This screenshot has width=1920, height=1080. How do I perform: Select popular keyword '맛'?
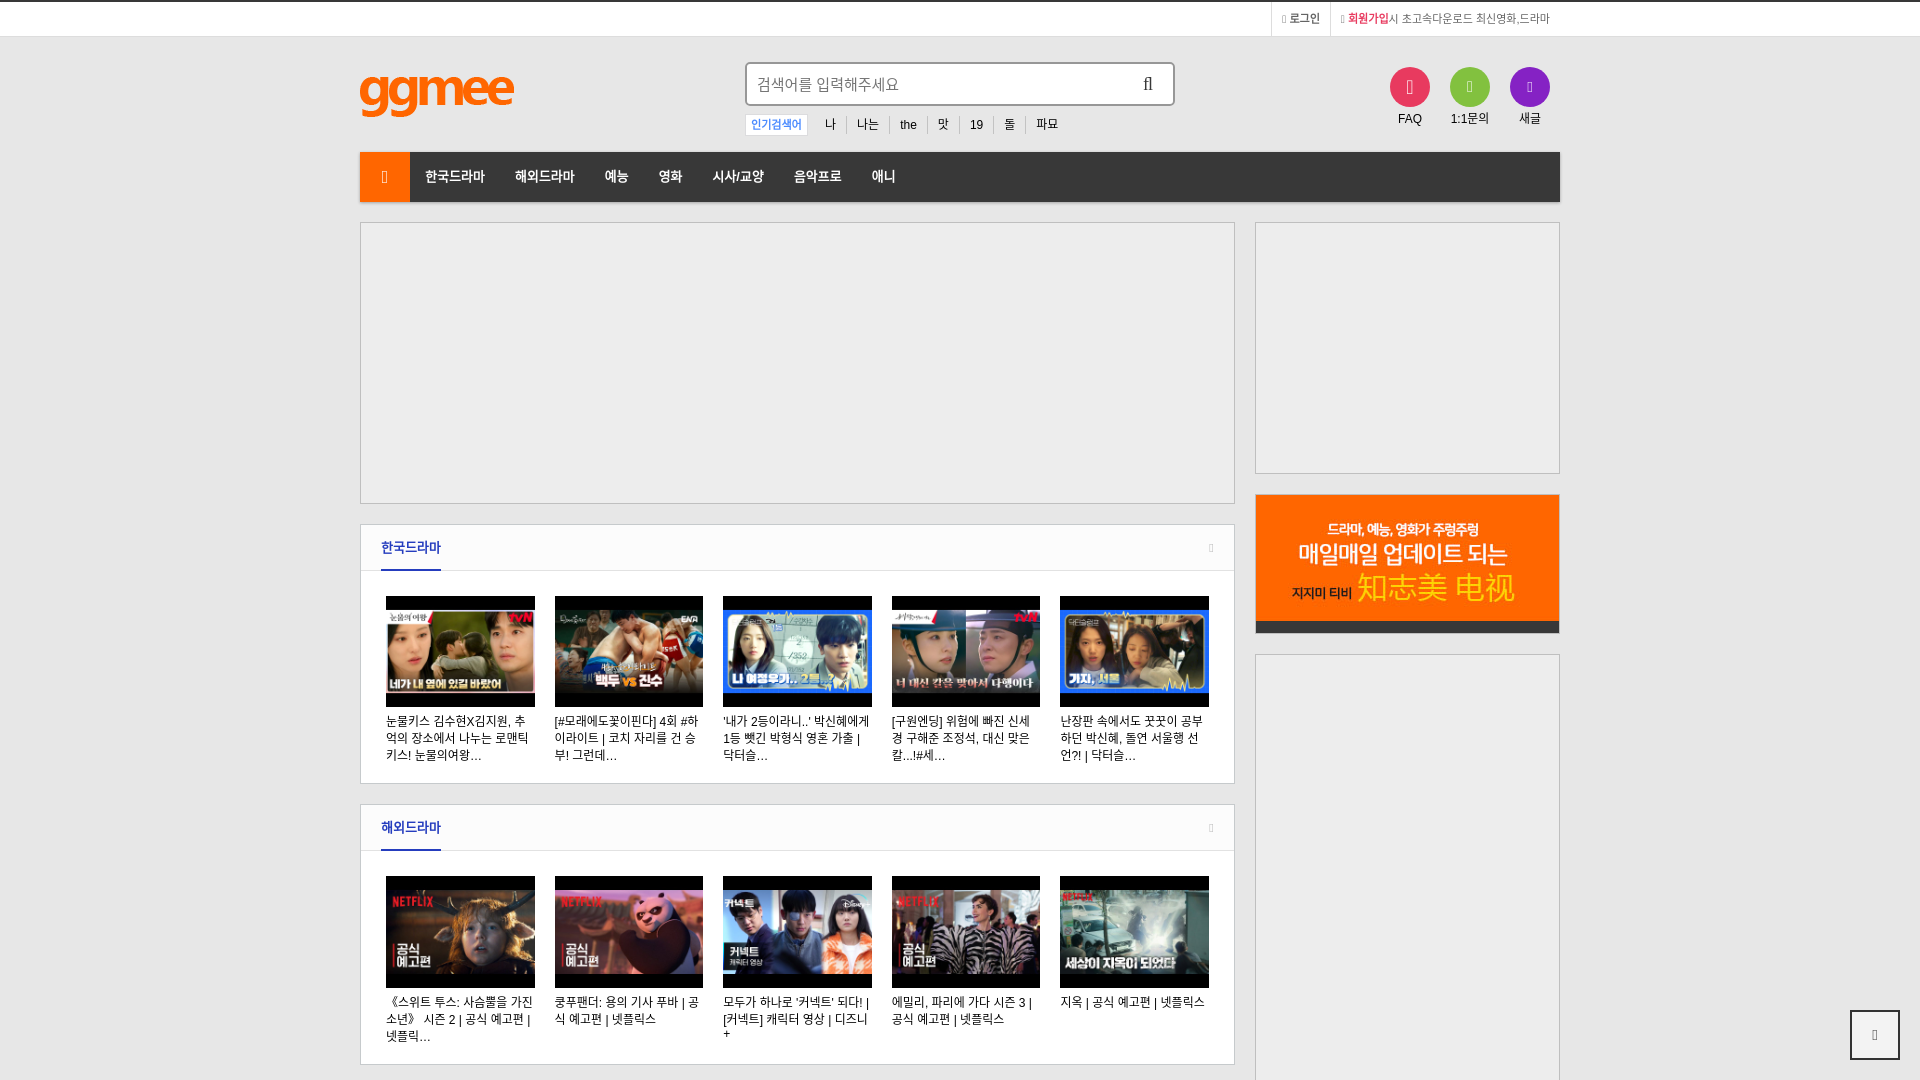(x=943, y=125)
